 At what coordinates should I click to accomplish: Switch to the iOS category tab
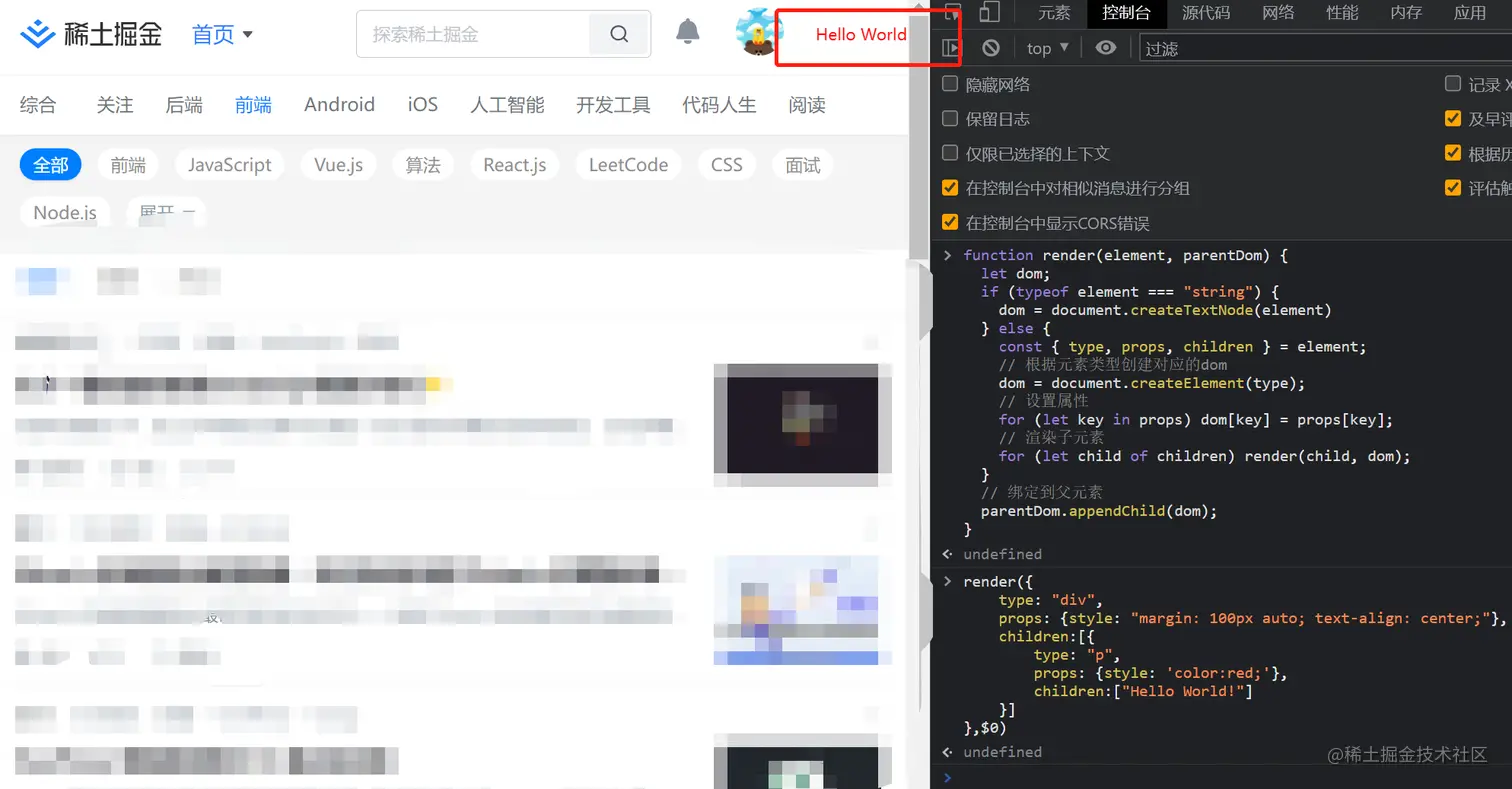(423, 105)
